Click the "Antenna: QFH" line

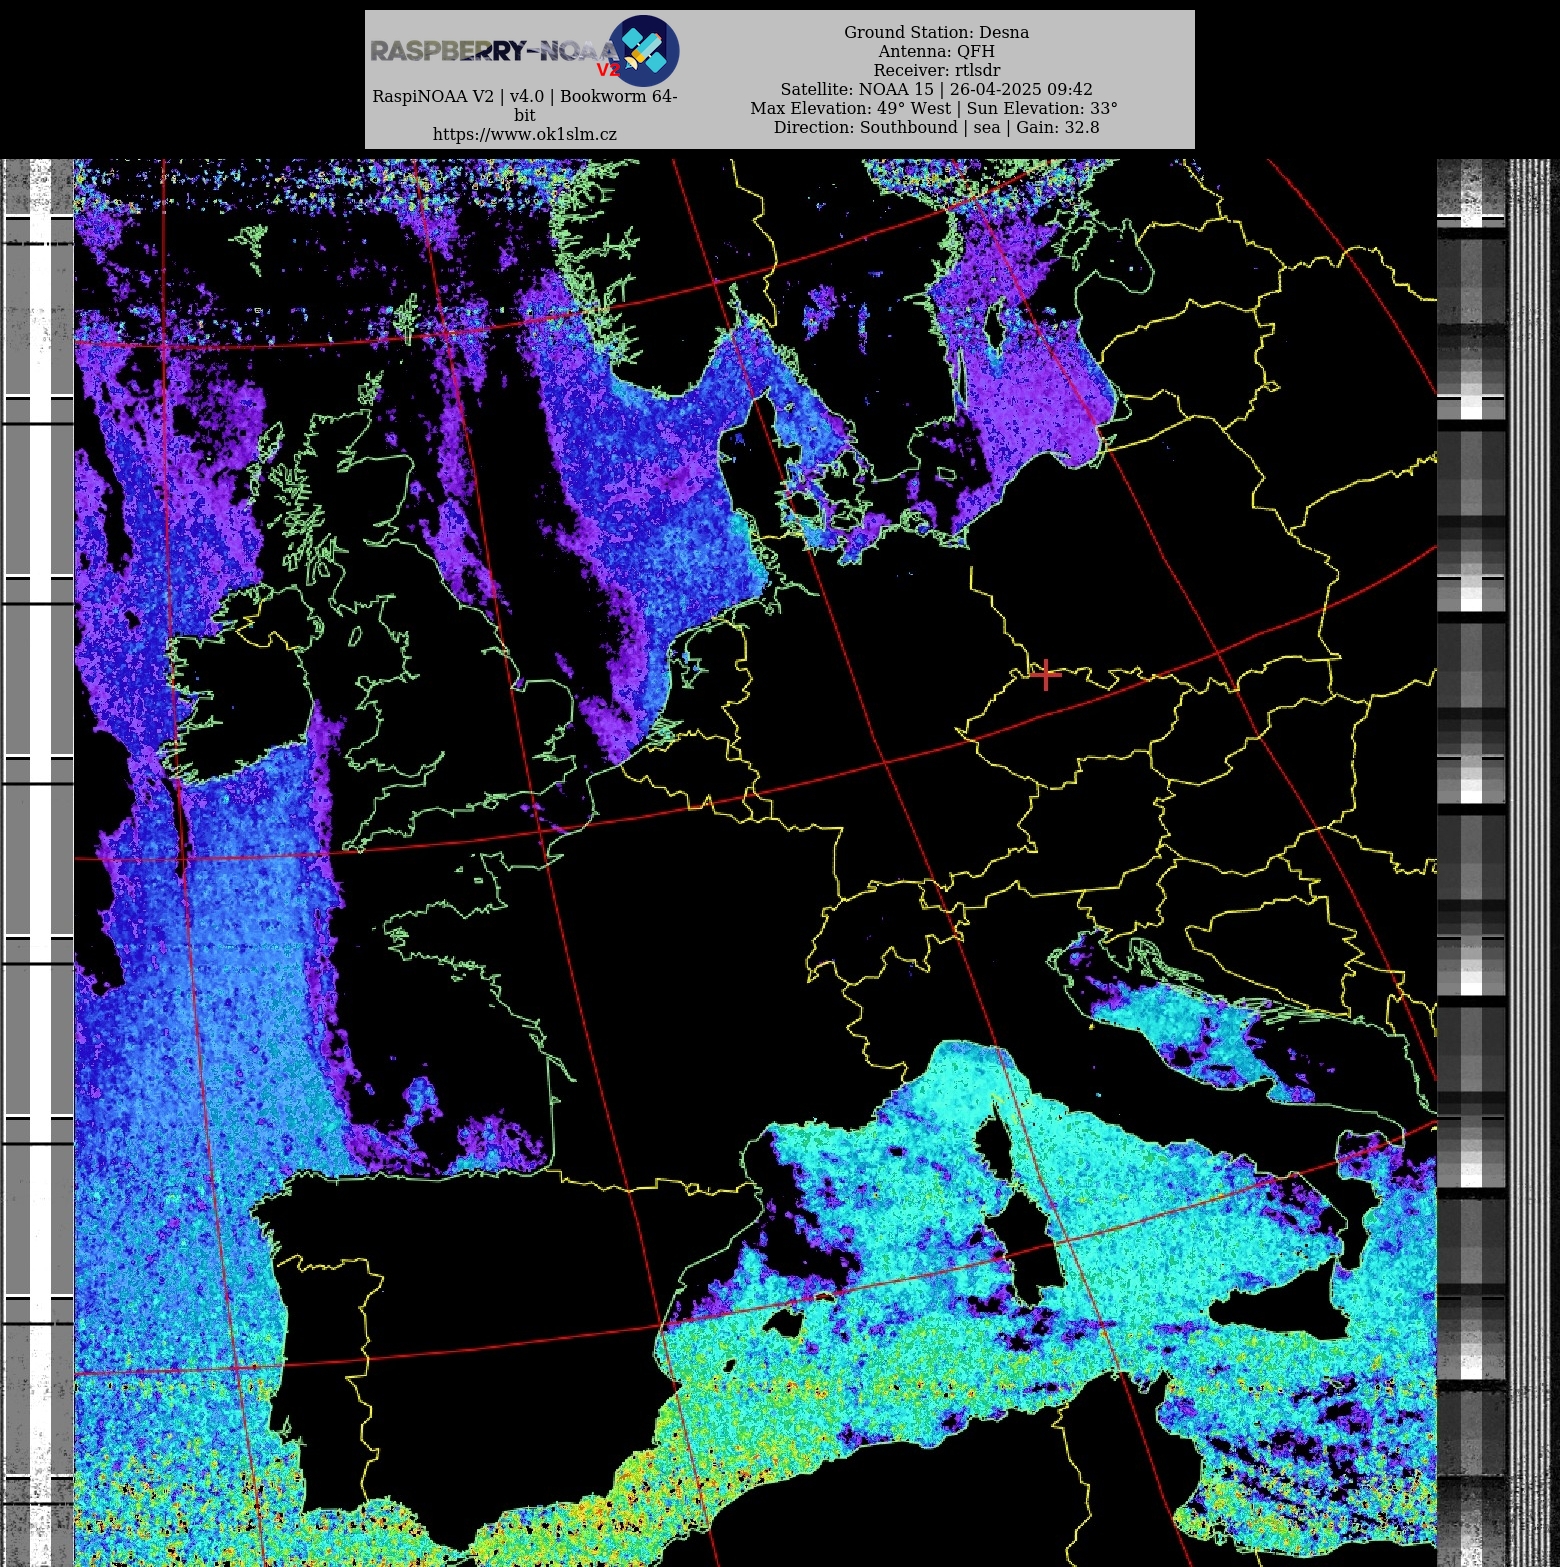[936, 51]
